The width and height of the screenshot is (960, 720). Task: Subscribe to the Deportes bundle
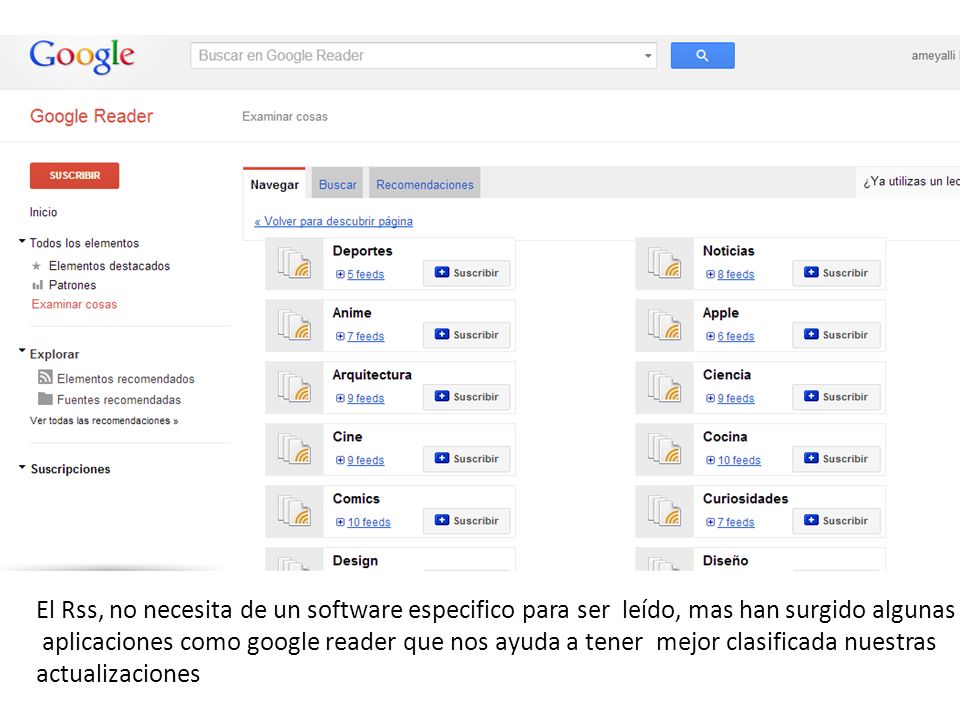click(467, 273)
